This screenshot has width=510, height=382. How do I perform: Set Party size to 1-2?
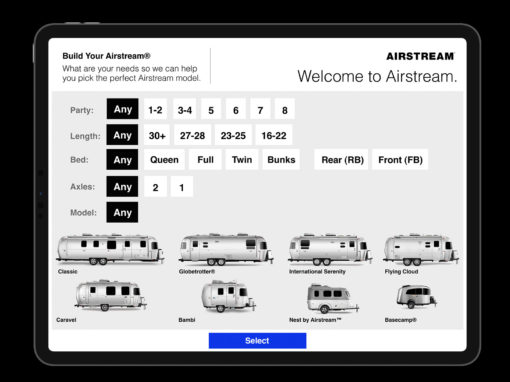tap(155, 110)
